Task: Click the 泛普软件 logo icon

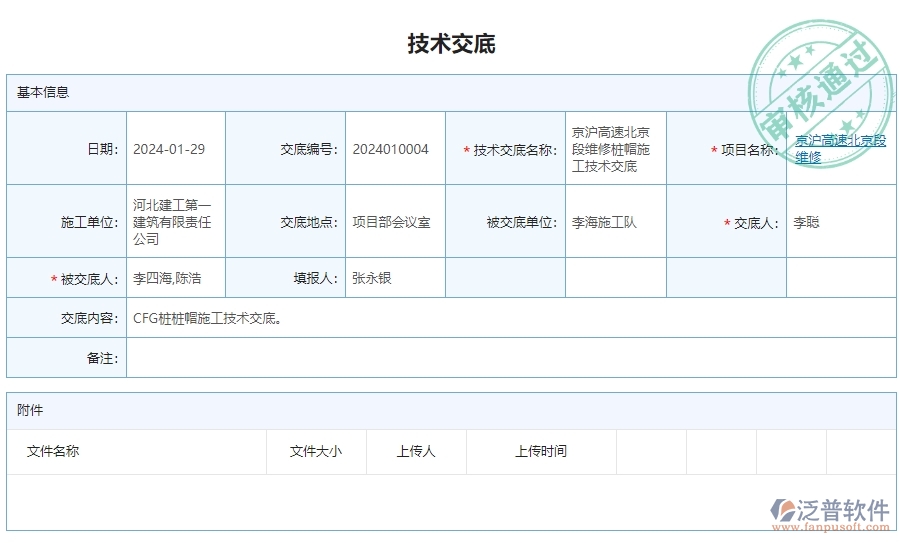Action: [783, 511]
